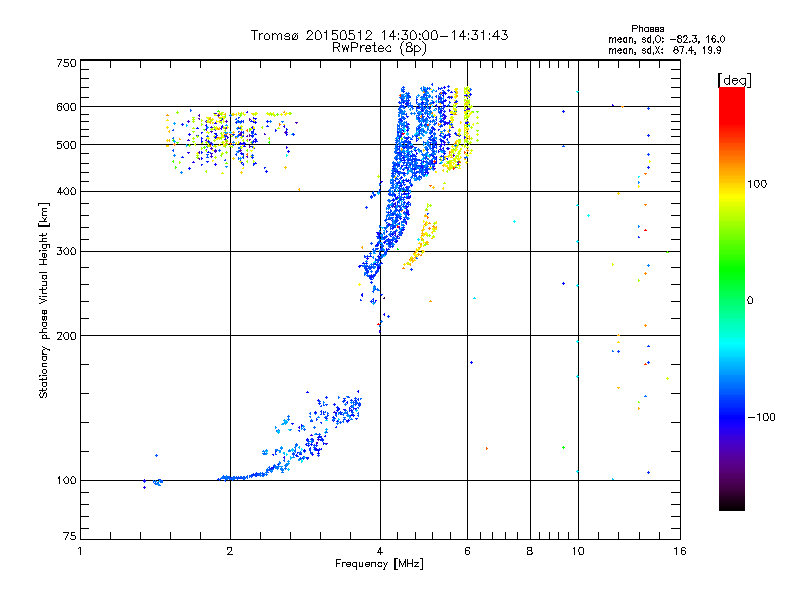Click y-axis tick label '300'
This screenshot has width=800, height=600.
coord(66,252)
